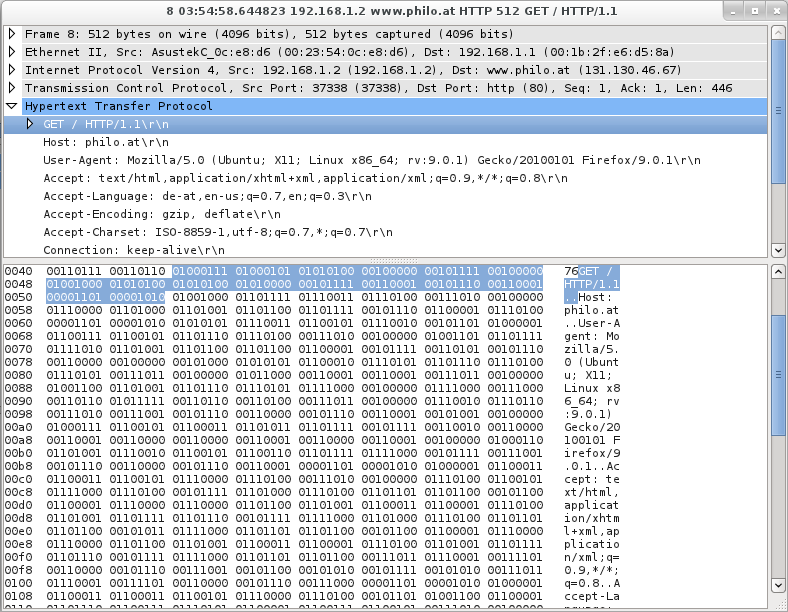Screen dimensions: 788x612
Task: Click first binary byte on row 0040
Action: click(74, 271)
